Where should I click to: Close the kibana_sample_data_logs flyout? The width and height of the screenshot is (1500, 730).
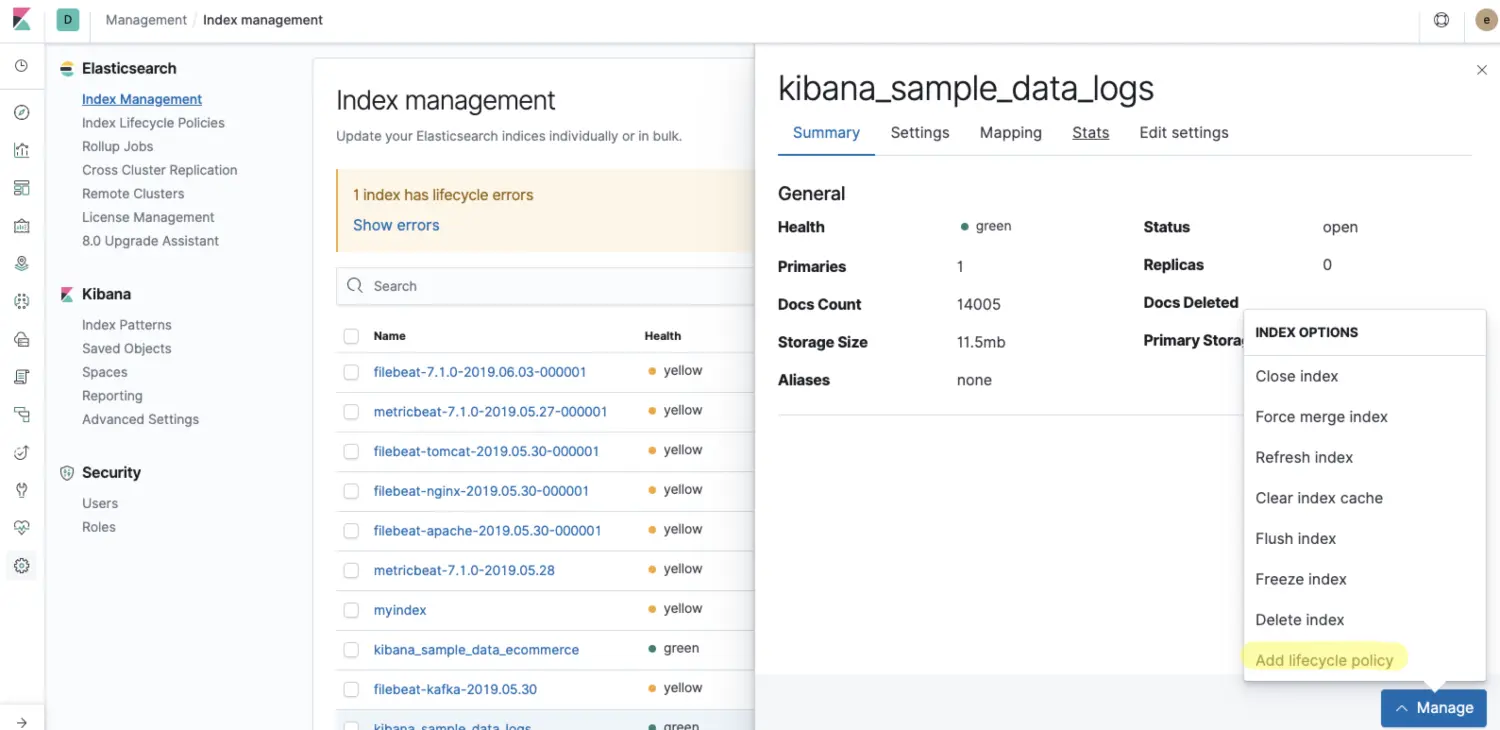tap(1482, 70)
